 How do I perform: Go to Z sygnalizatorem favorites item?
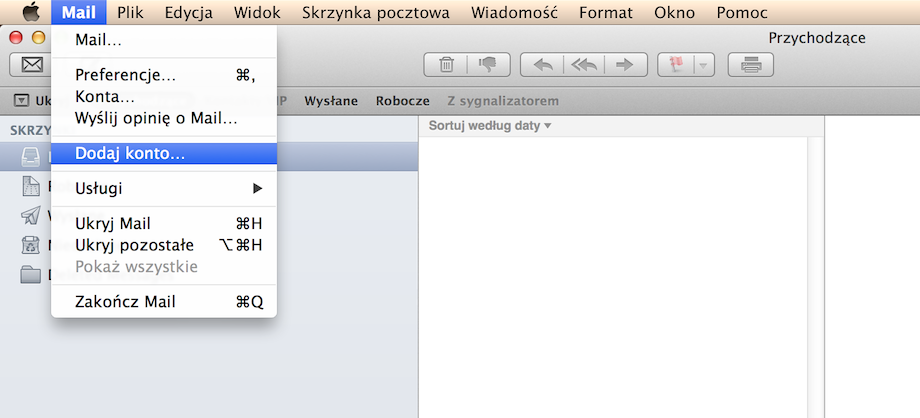coord(503,101)
